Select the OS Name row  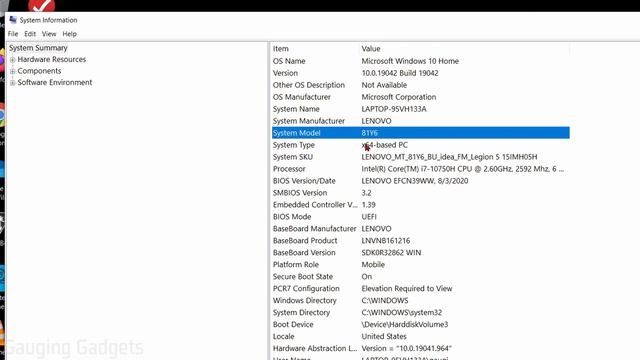click(x=420, y=61)
